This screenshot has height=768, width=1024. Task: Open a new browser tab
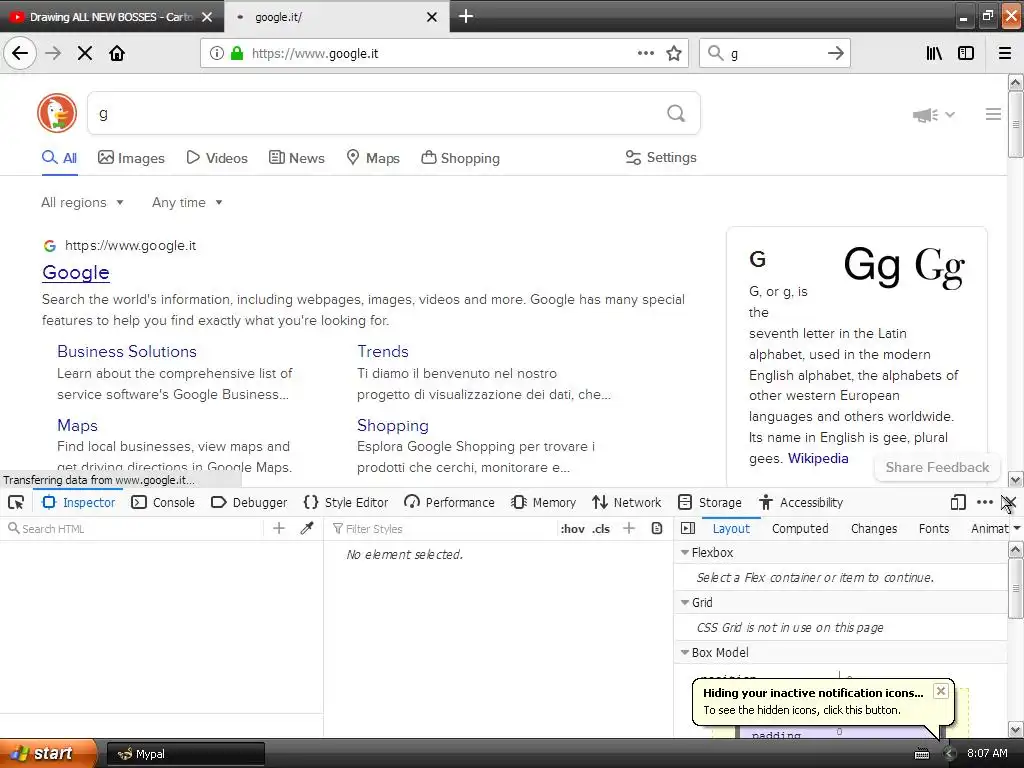(466, 16)
